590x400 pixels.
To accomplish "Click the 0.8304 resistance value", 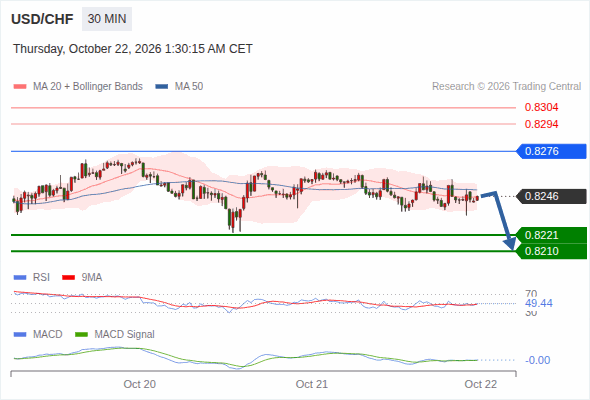I will tap(541, 108).
